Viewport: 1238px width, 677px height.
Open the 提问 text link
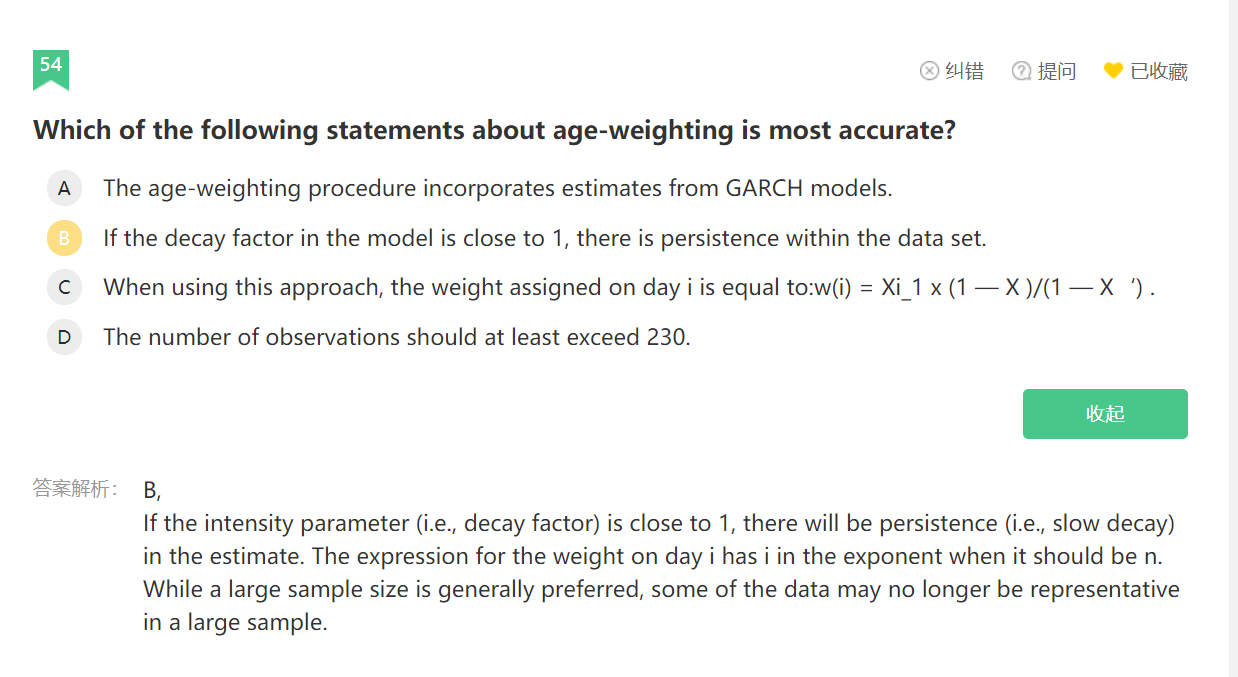pyautogui.click(x=1057, y=71)
